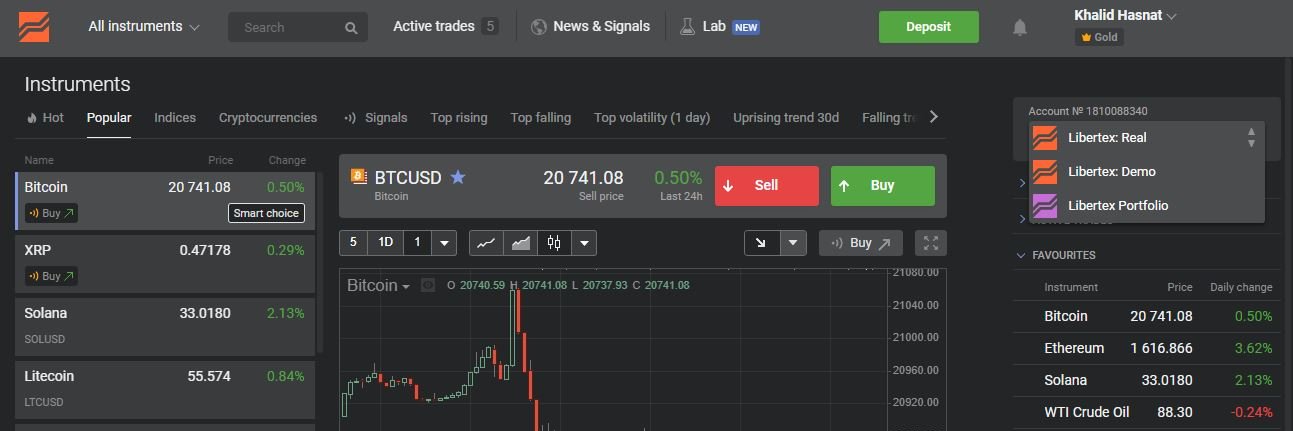Expand chart to fullscreen
Viewport: 1293px width, 431px height.
pos(931,243)
